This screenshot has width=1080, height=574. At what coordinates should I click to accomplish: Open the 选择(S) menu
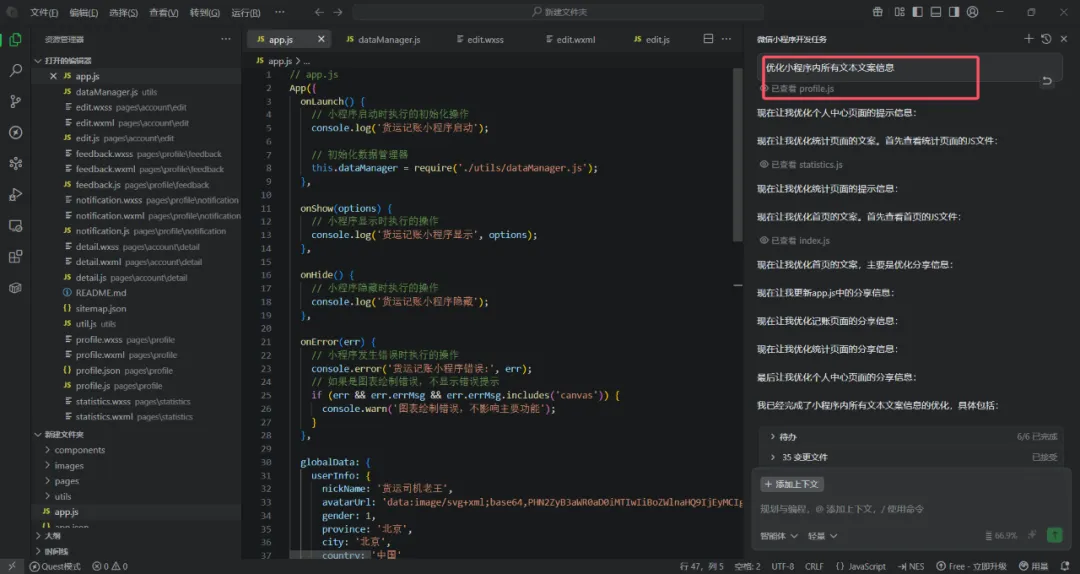(x=123, y=12)
